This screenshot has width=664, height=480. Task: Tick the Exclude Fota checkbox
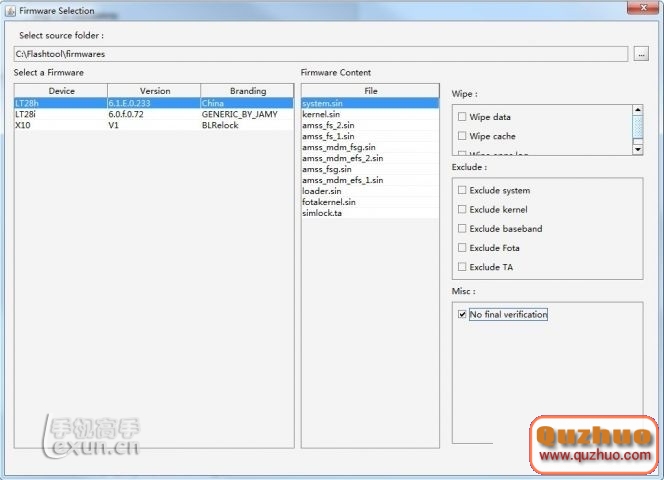pos(462,247)
